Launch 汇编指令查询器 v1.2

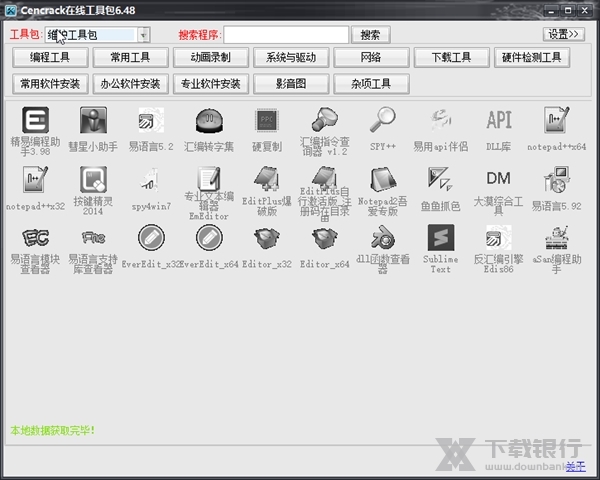324,120
